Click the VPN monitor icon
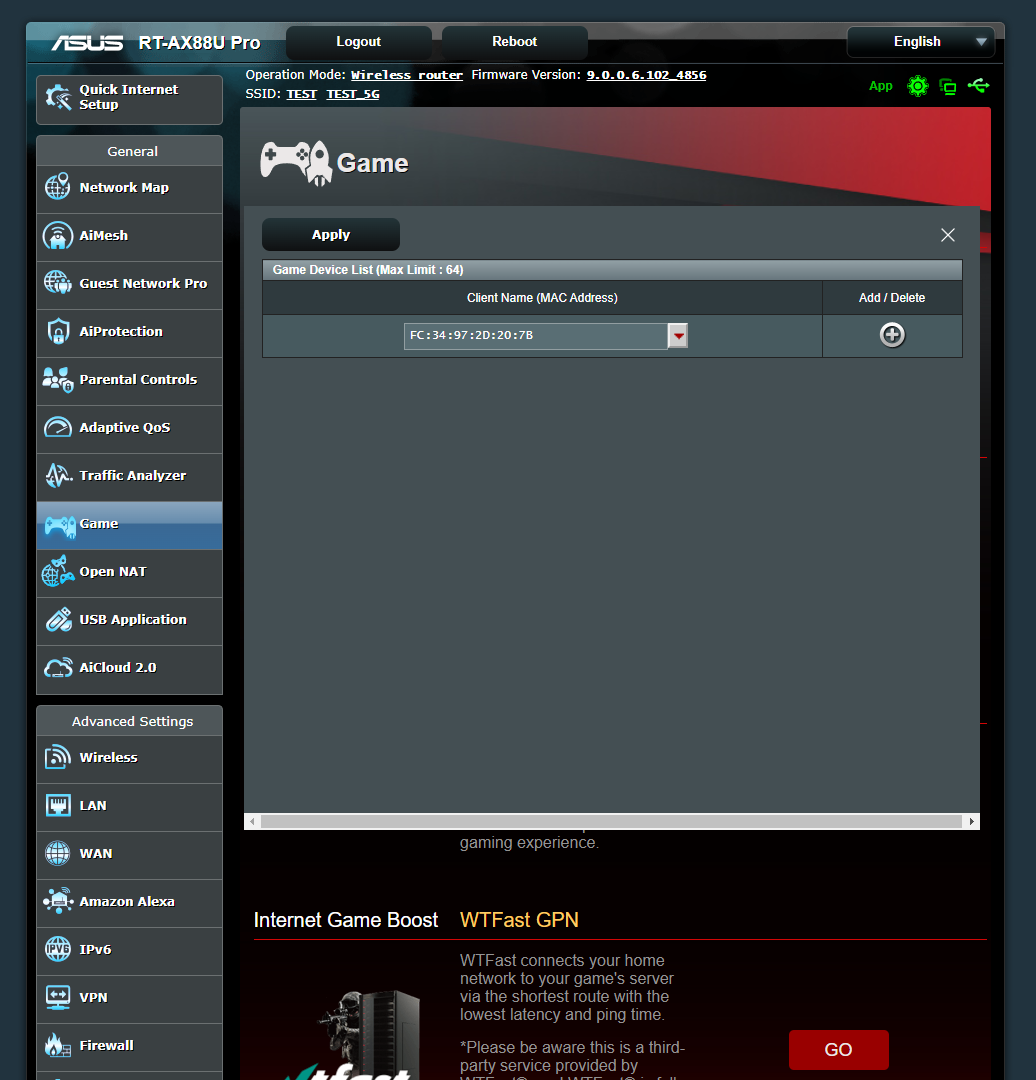Image resolution: width=1036 pixels, height=1080 pixels. pos(58,997)
